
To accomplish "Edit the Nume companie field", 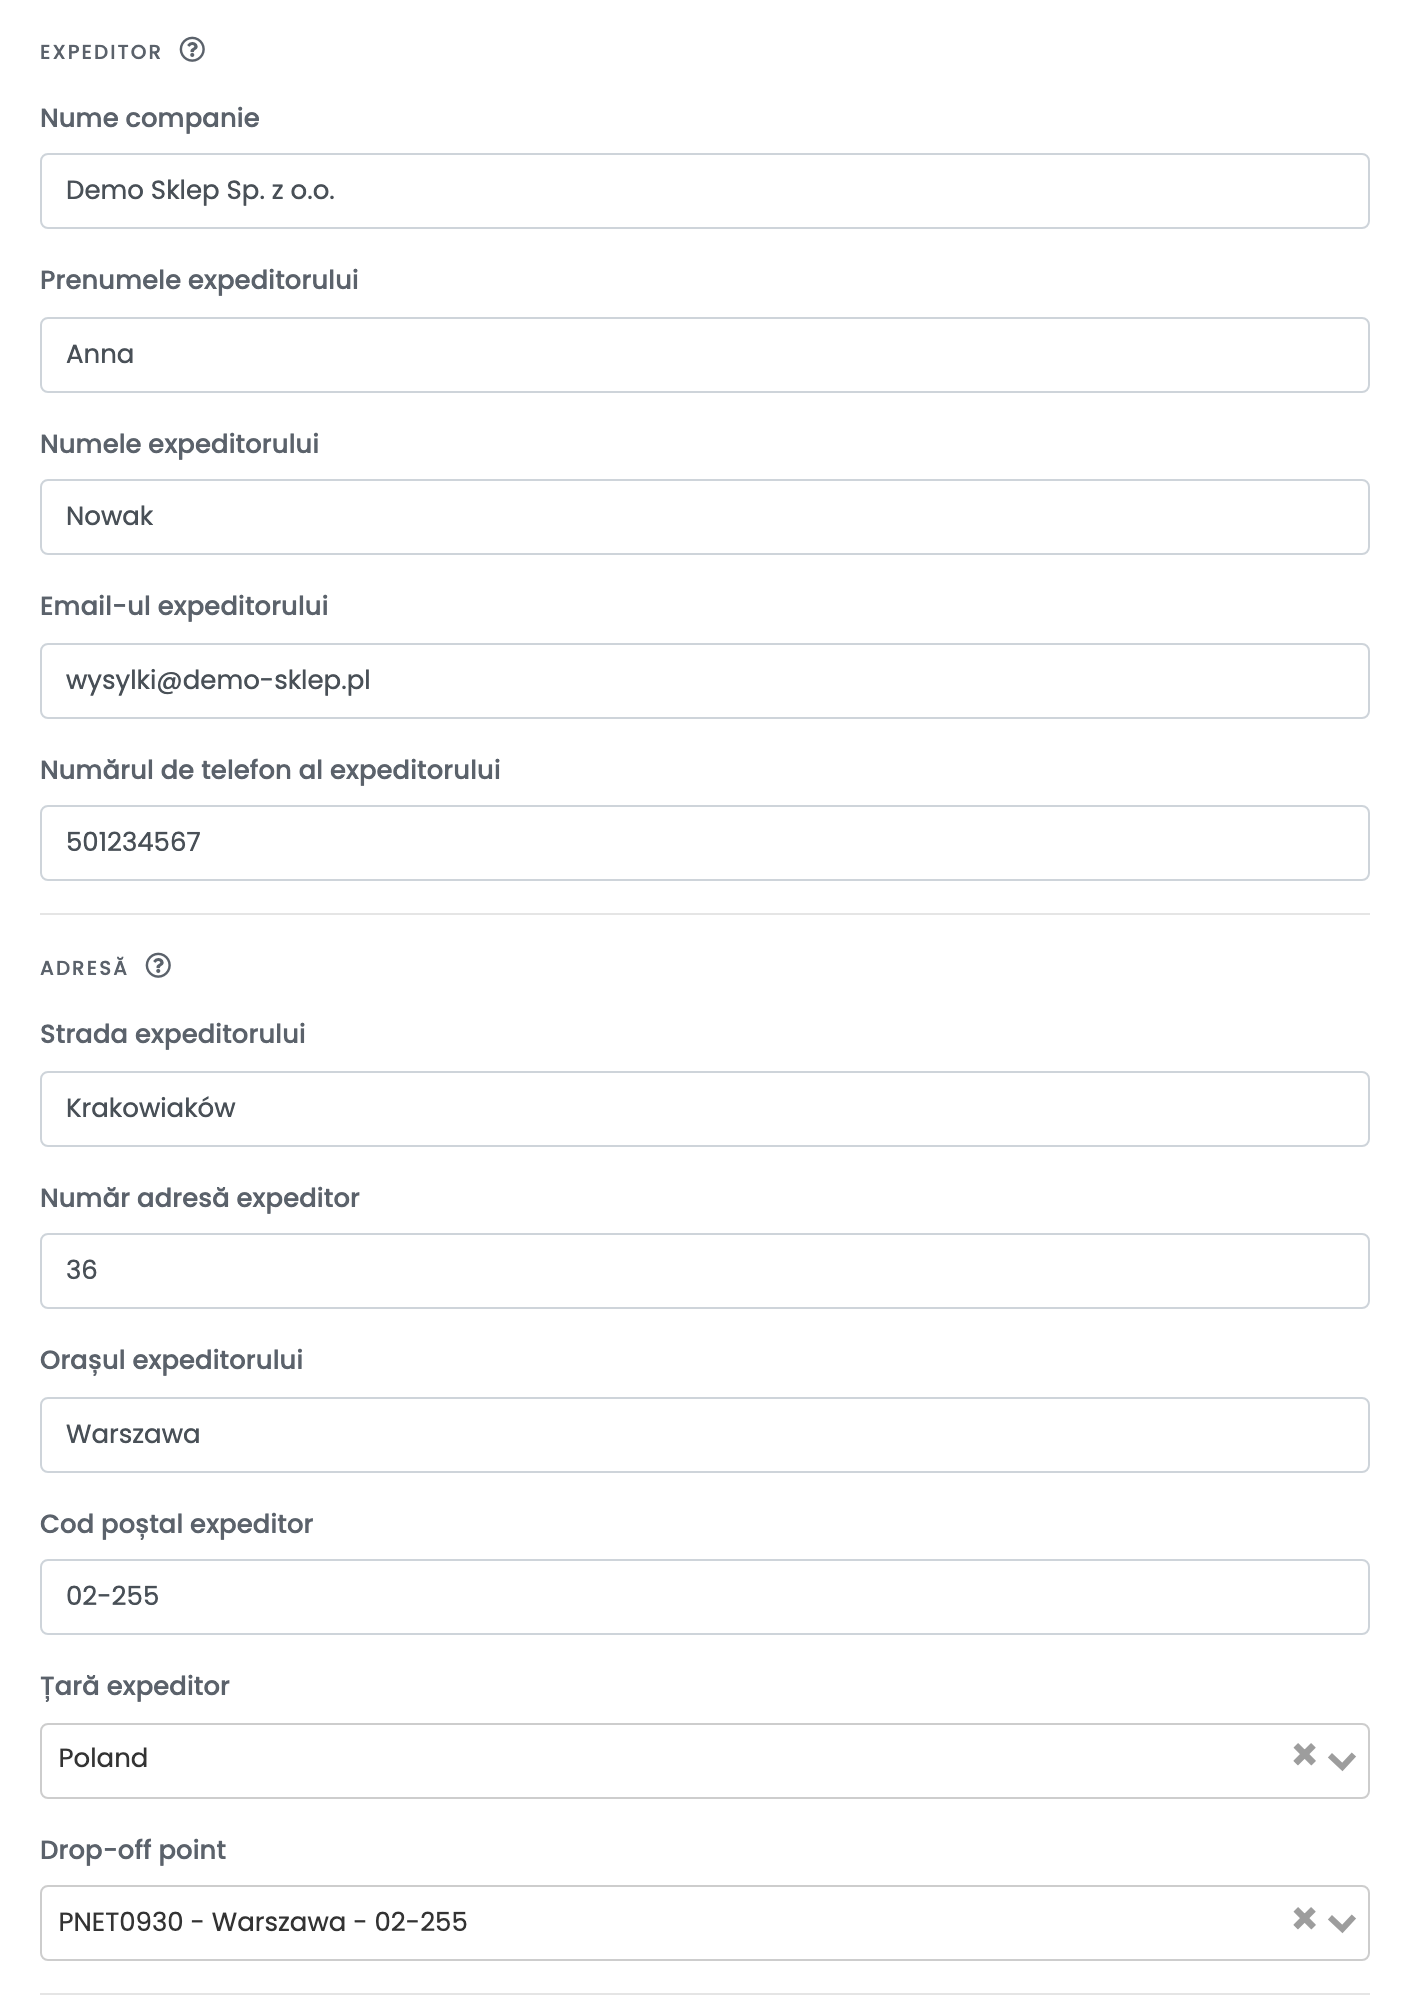I will [705, 191].
